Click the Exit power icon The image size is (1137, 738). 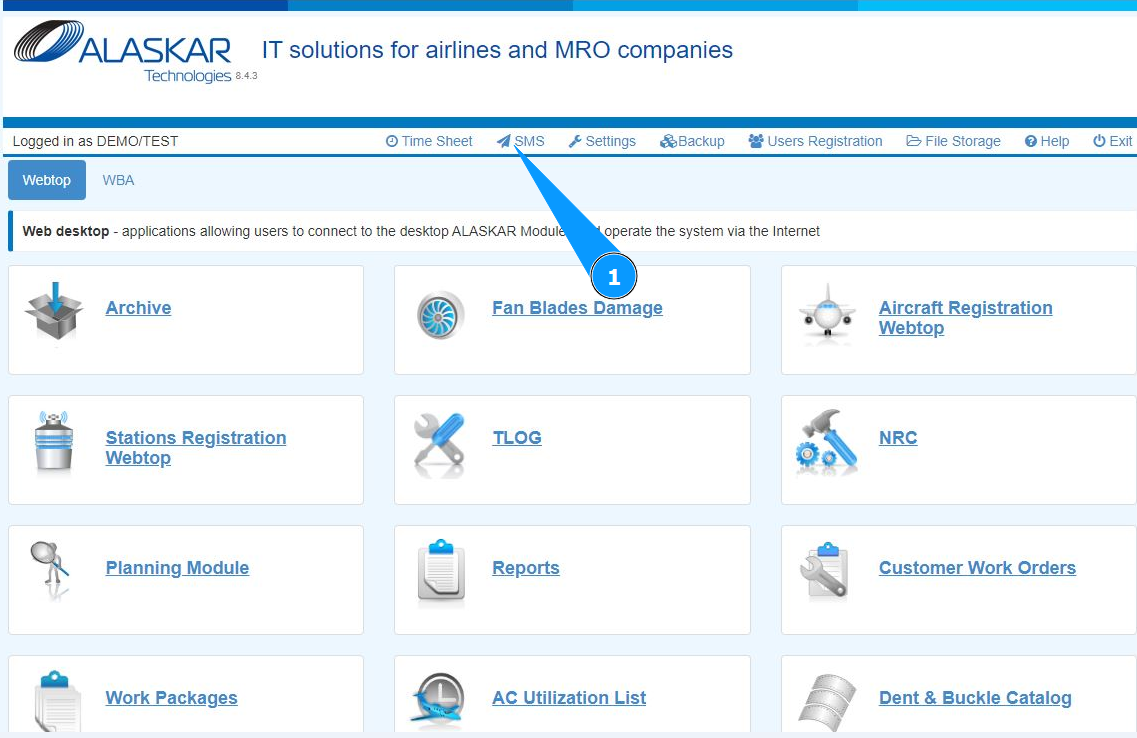(1099, 141)
